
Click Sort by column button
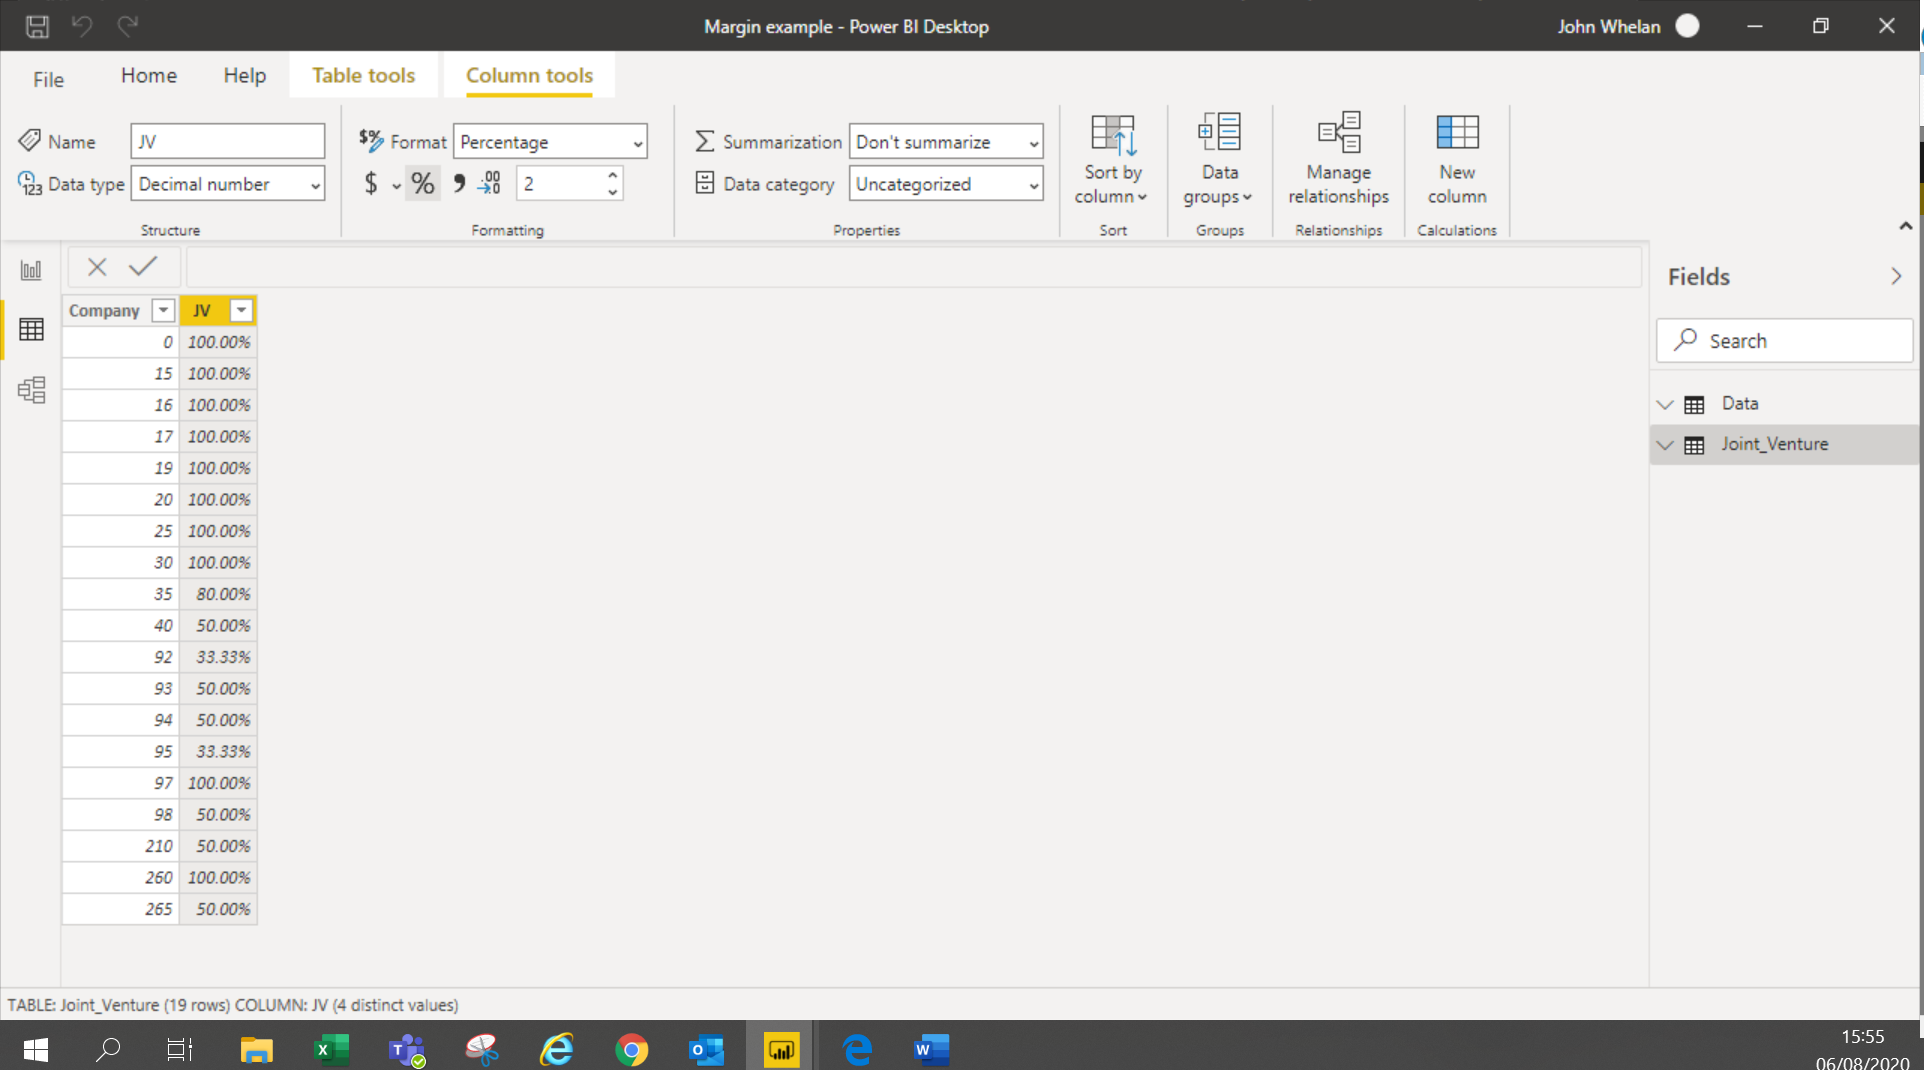[1112, 160]
